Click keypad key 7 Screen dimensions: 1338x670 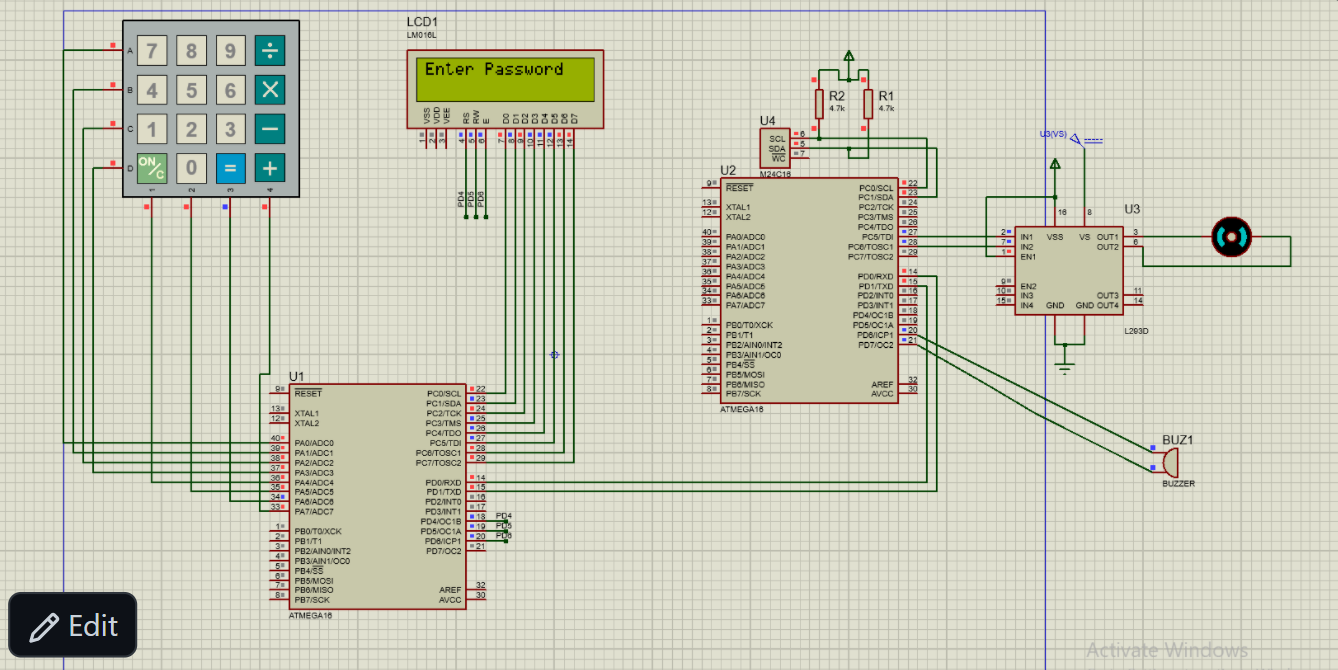[x=152, y=51]
